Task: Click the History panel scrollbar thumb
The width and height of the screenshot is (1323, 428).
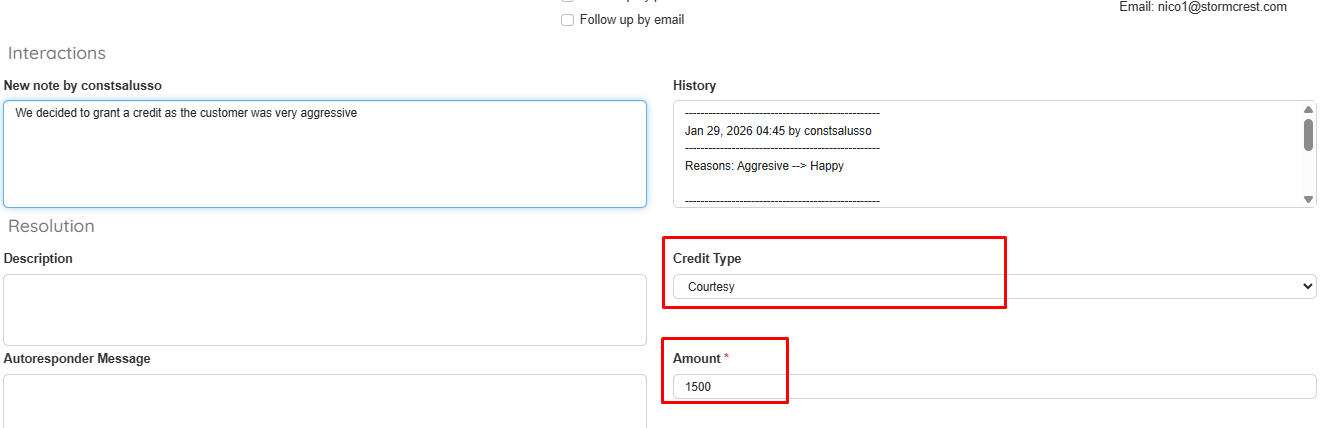Action: tap(1308, 135)
